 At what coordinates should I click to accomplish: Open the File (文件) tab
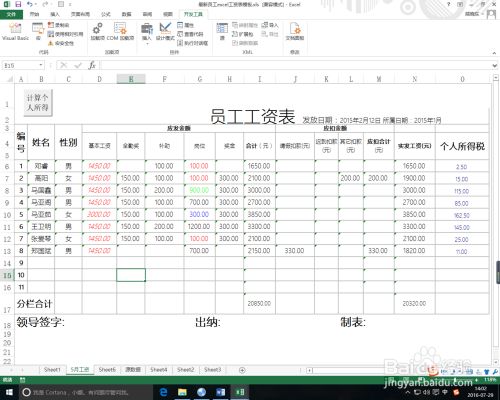pyautogui.click(x=11, y=14)
